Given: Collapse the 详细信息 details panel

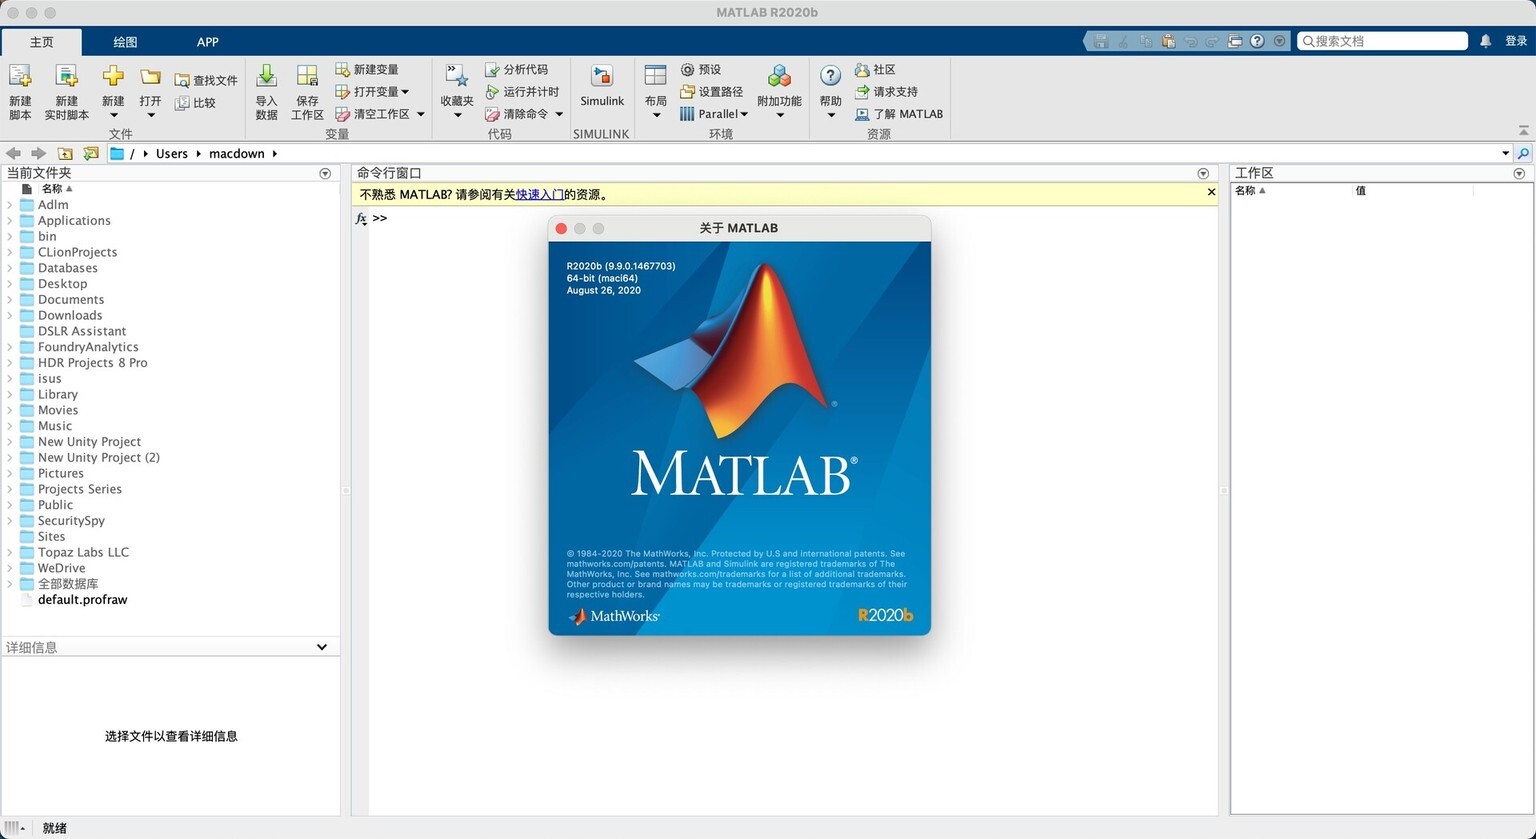Looking at the screenshot, I should coord(322,647).
